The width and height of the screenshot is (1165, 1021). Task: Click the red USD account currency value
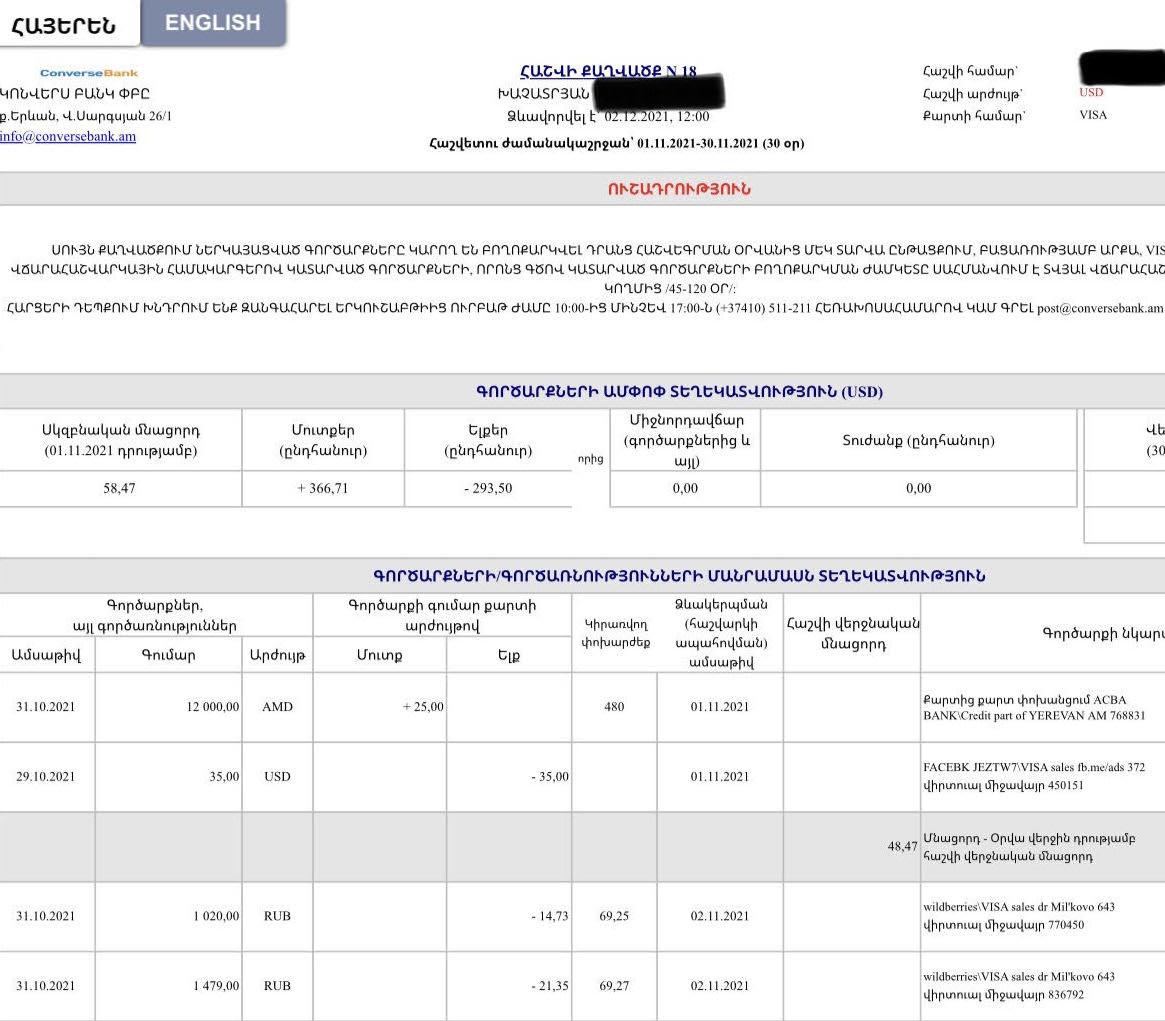1091,92
